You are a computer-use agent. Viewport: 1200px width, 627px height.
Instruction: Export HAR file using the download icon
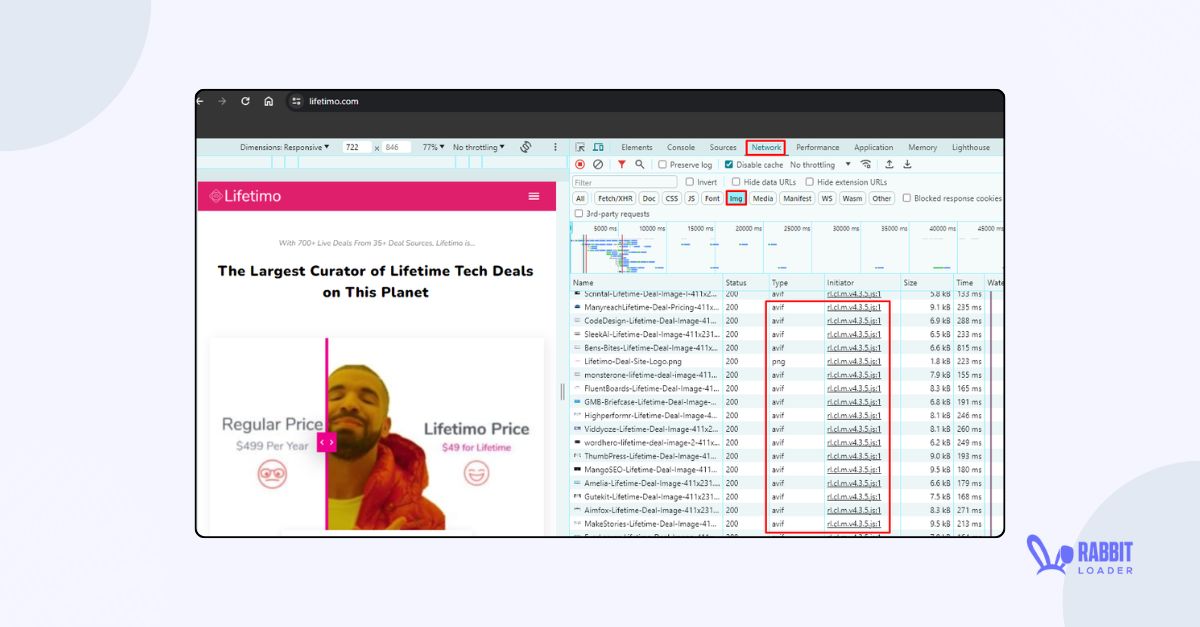[907, 164]
